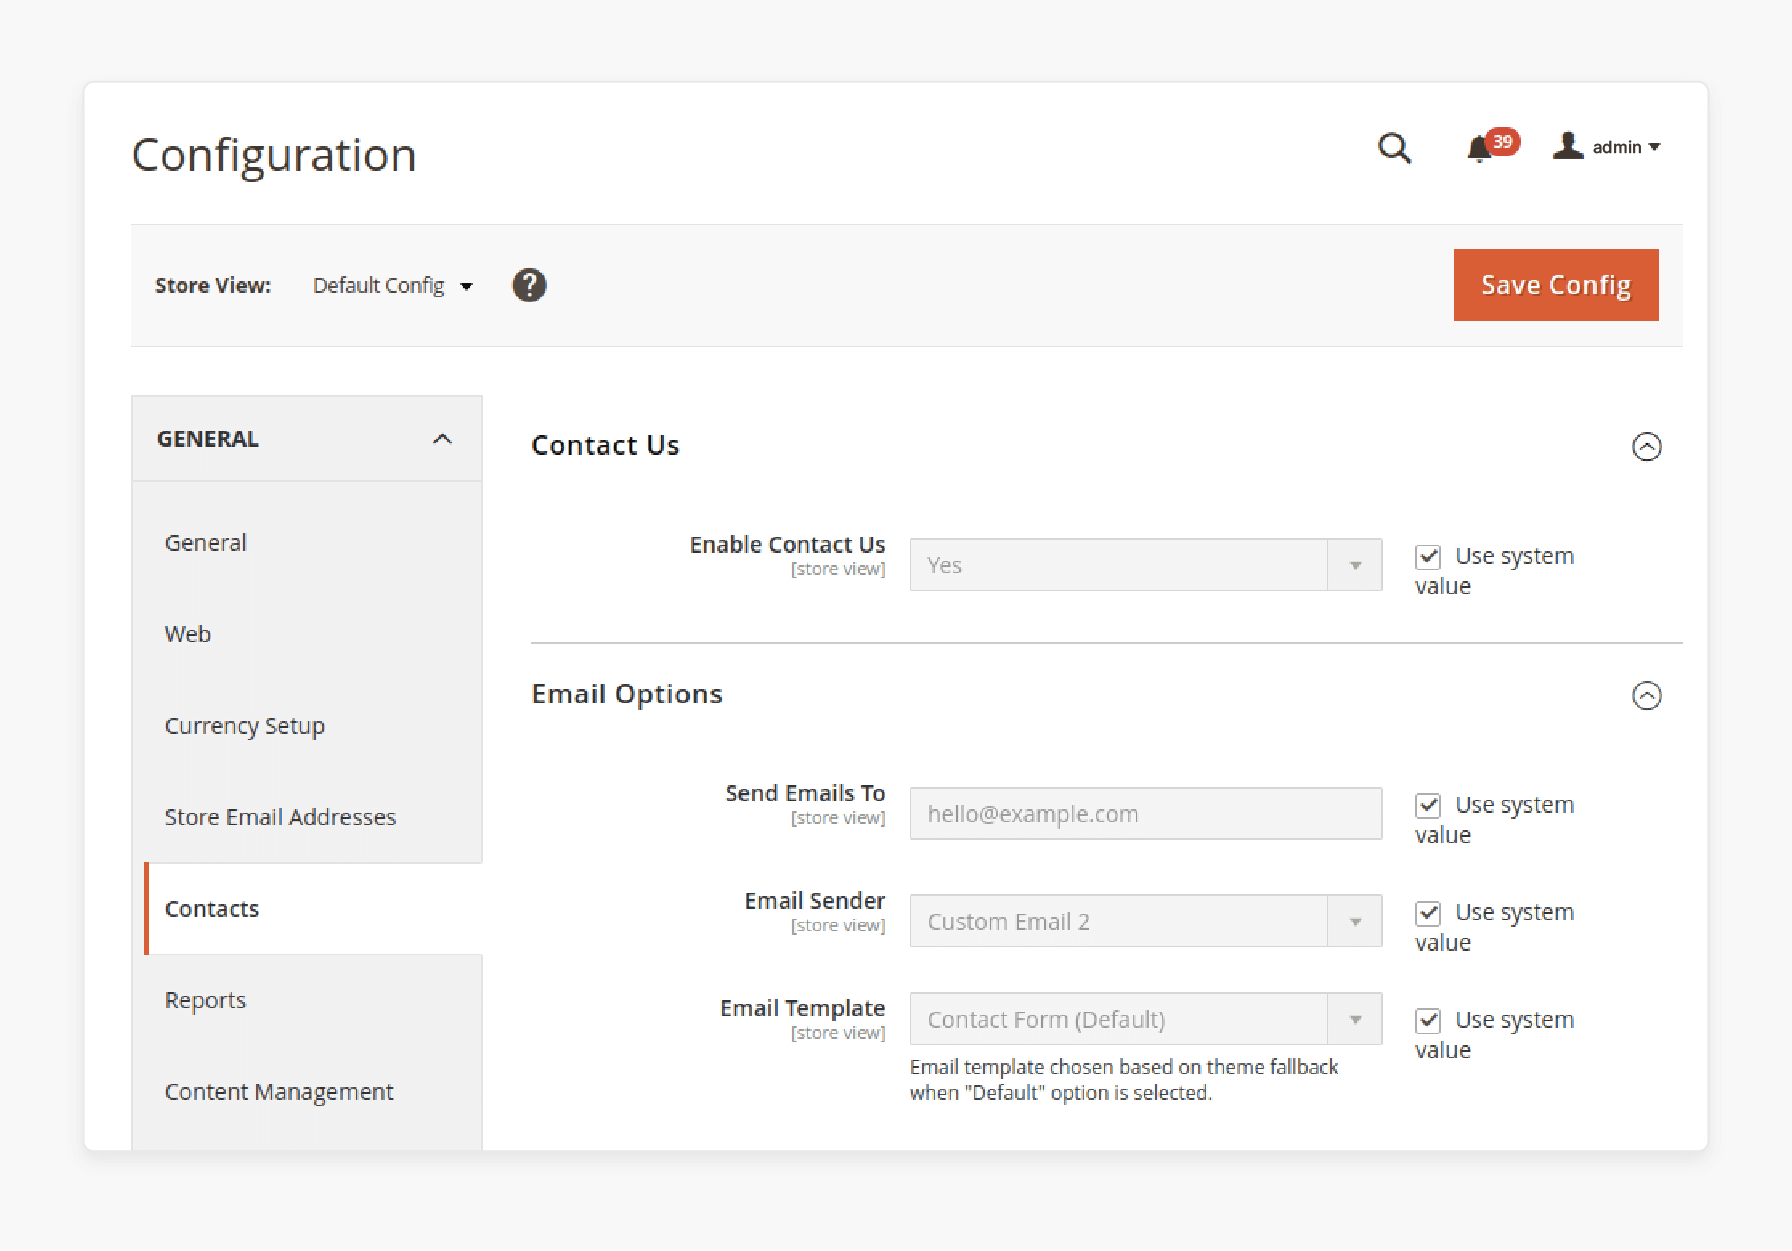1792x1251 pixels.
Task: Uncheck Use system value for Enable Contact Us
Action: click(1428, 556)
